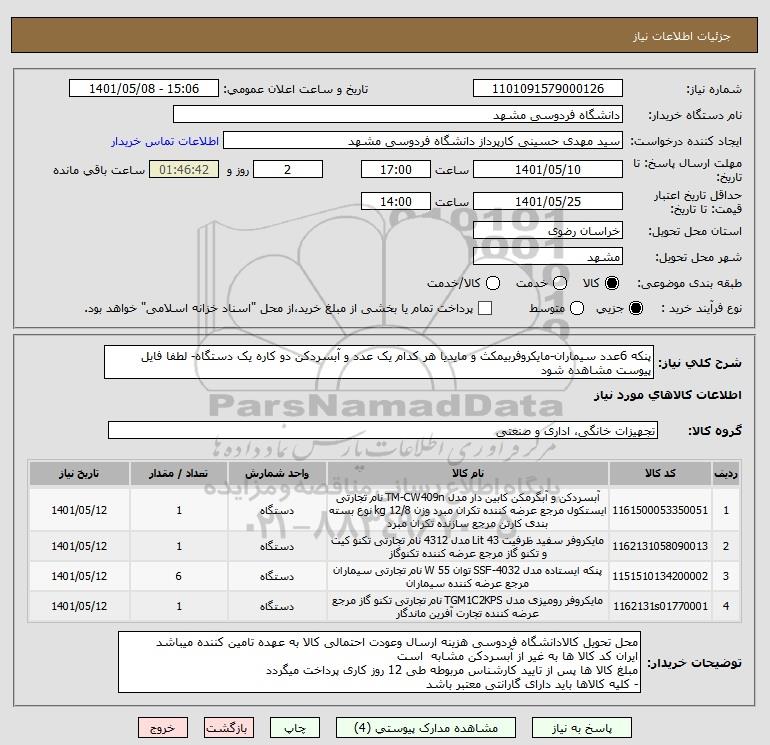This screenshot has height=745, width=770.
Task: Click item code 1161500053350051
Action: tap(660, 510)
